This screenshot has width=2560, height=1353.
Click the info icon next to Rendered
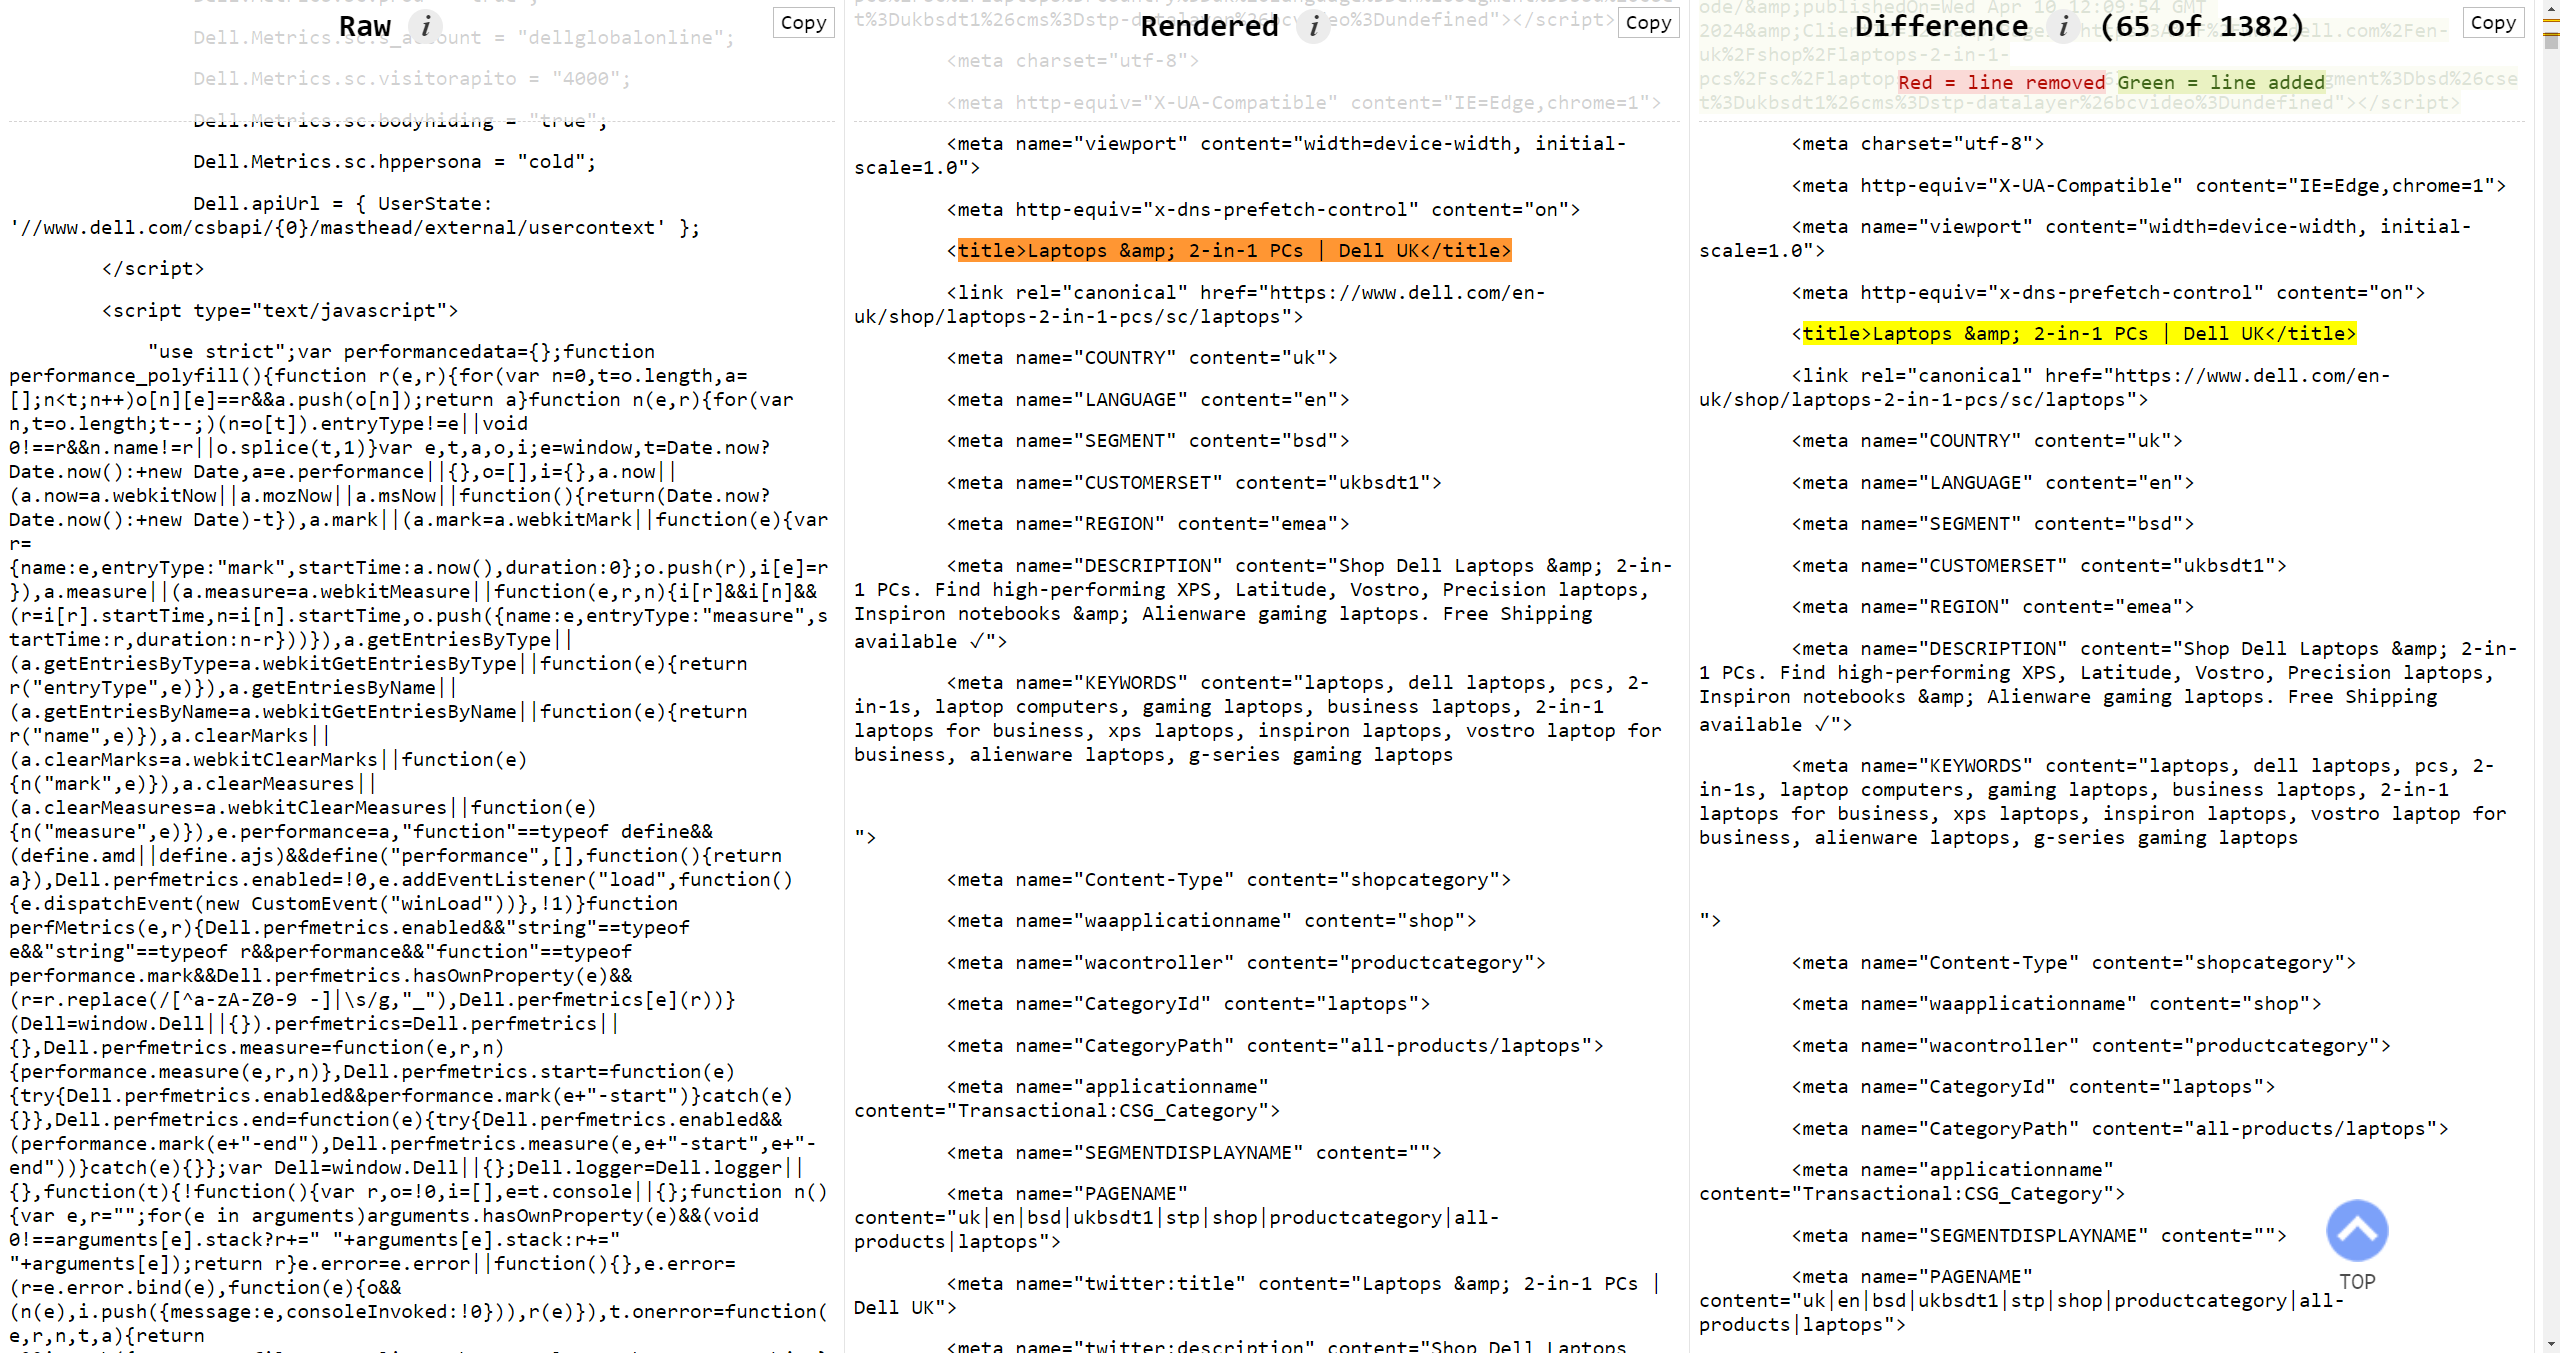click(x=1314, y=26)
